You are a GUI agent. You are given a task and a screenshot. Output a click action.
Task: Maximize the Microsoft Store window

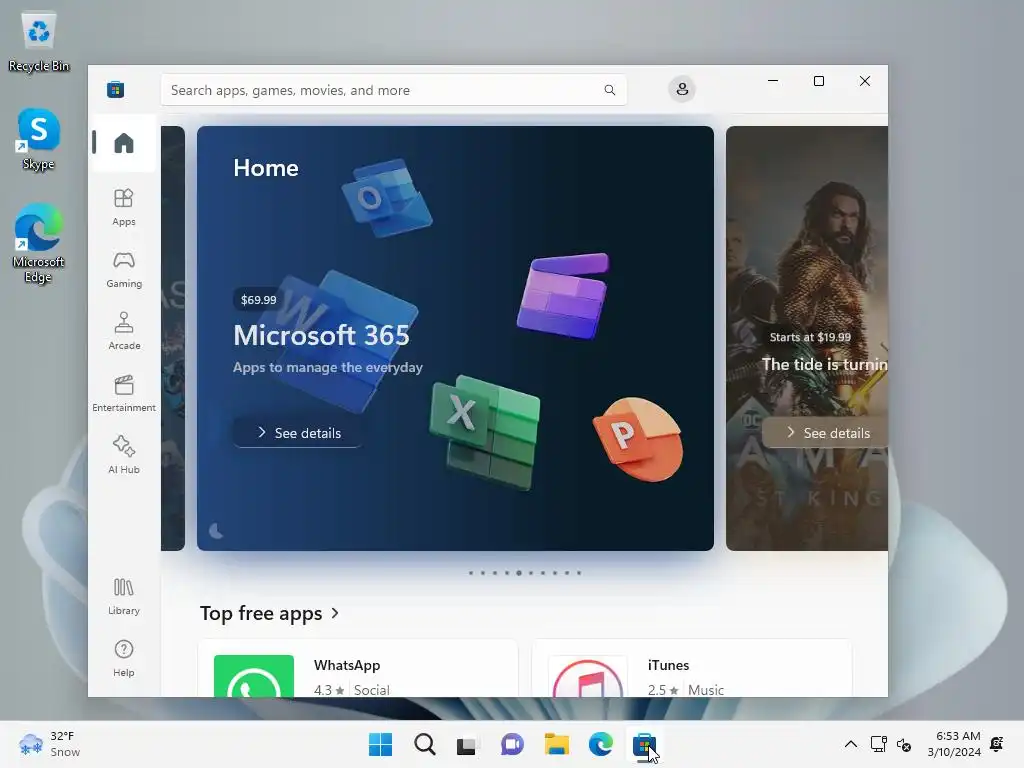click(x=819, y=81)
